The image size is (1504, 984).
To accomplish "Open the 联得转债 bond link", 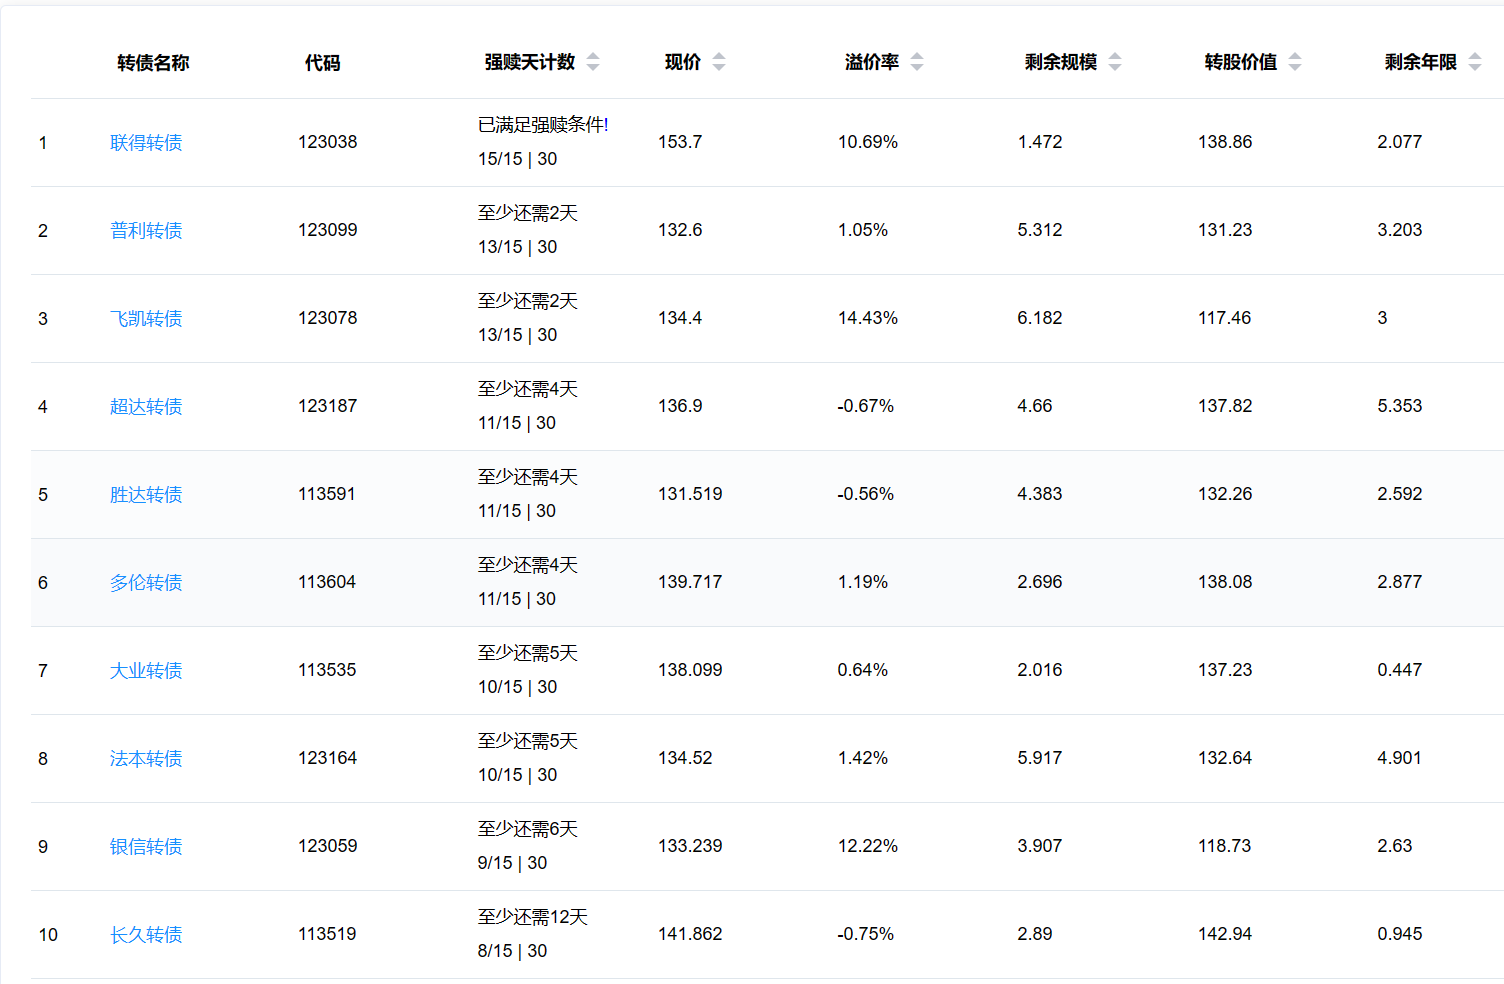I will [x=146, y=143].
